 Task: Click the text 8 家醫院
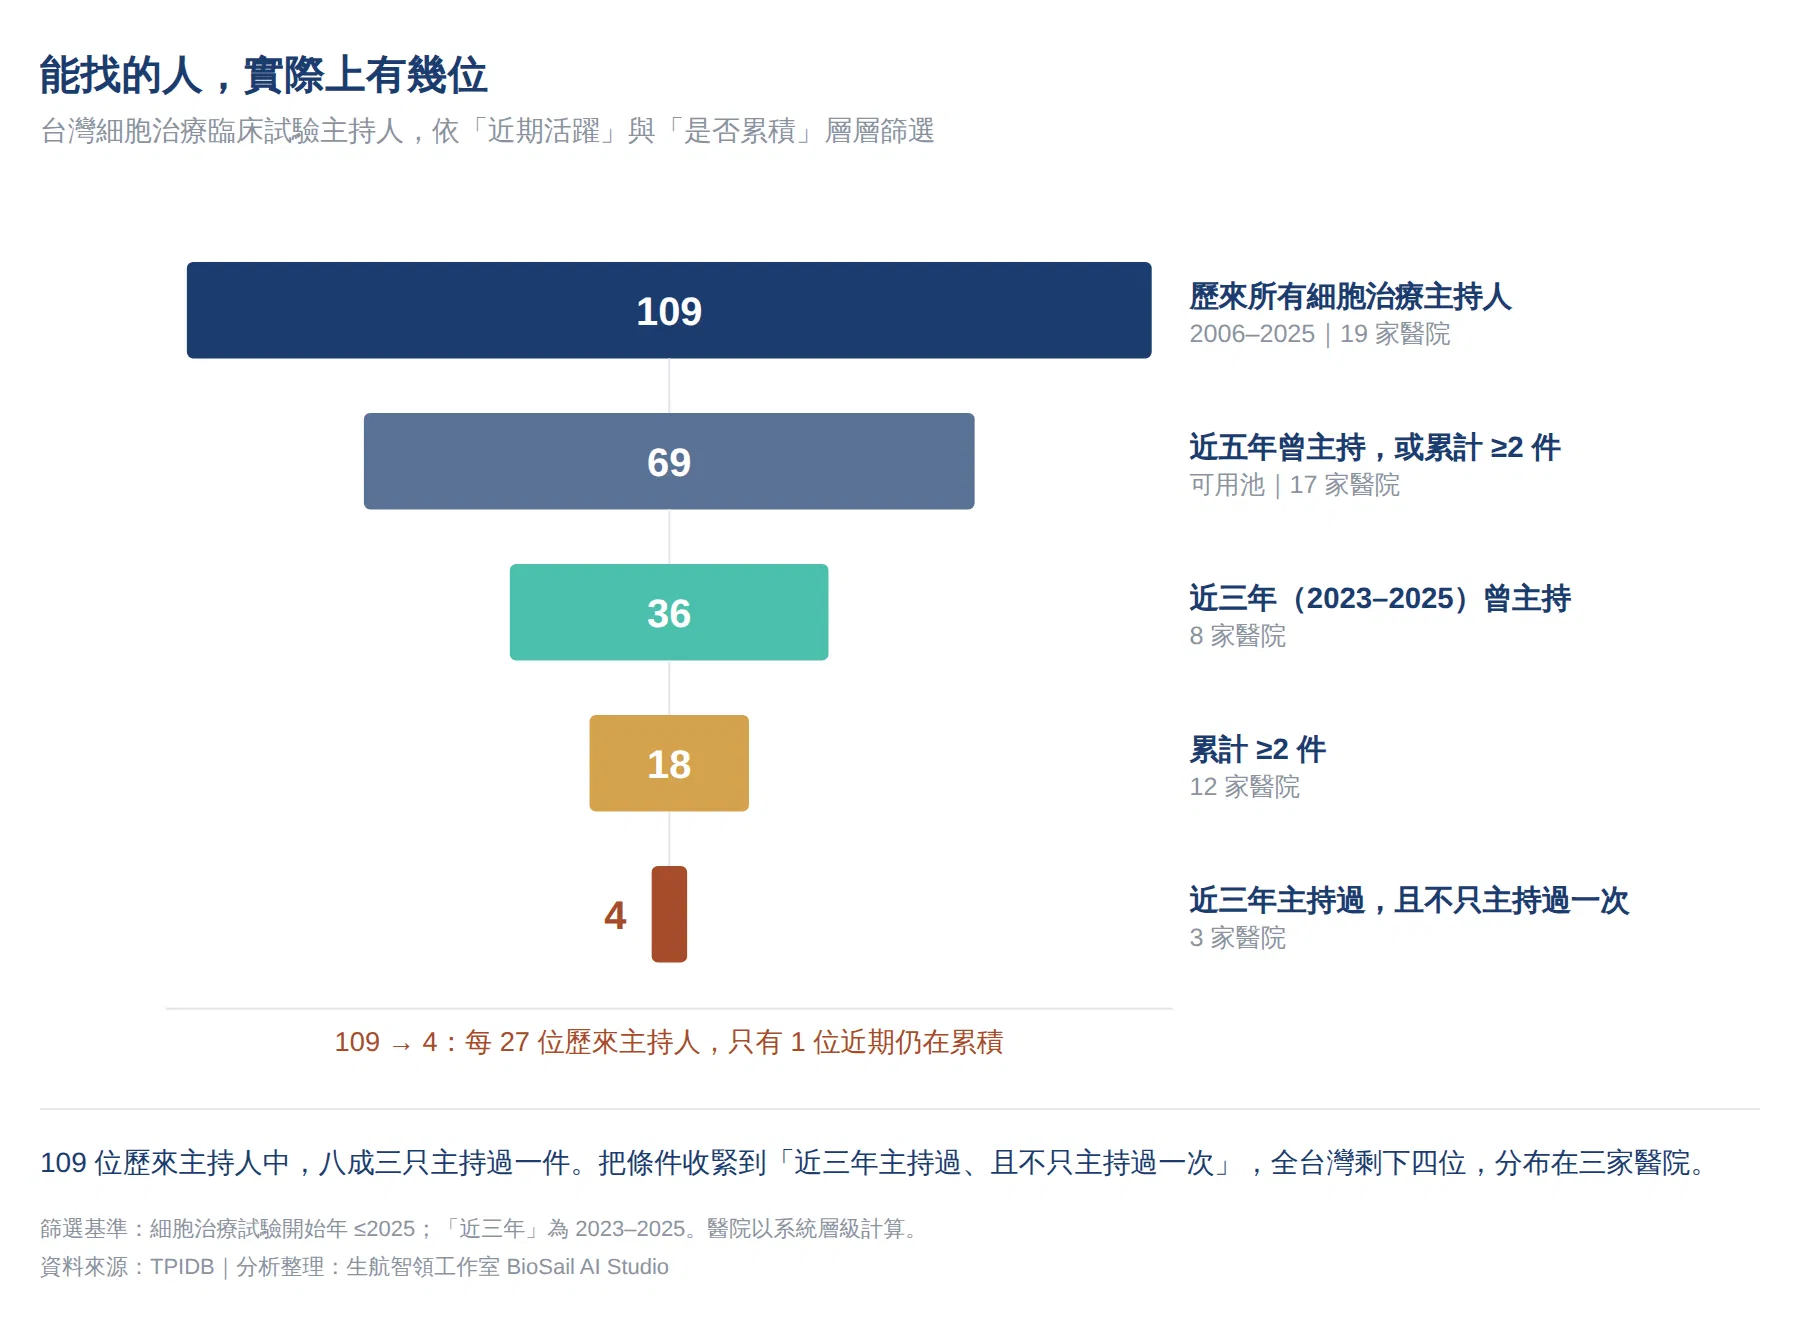click(x=1238, y=636)
